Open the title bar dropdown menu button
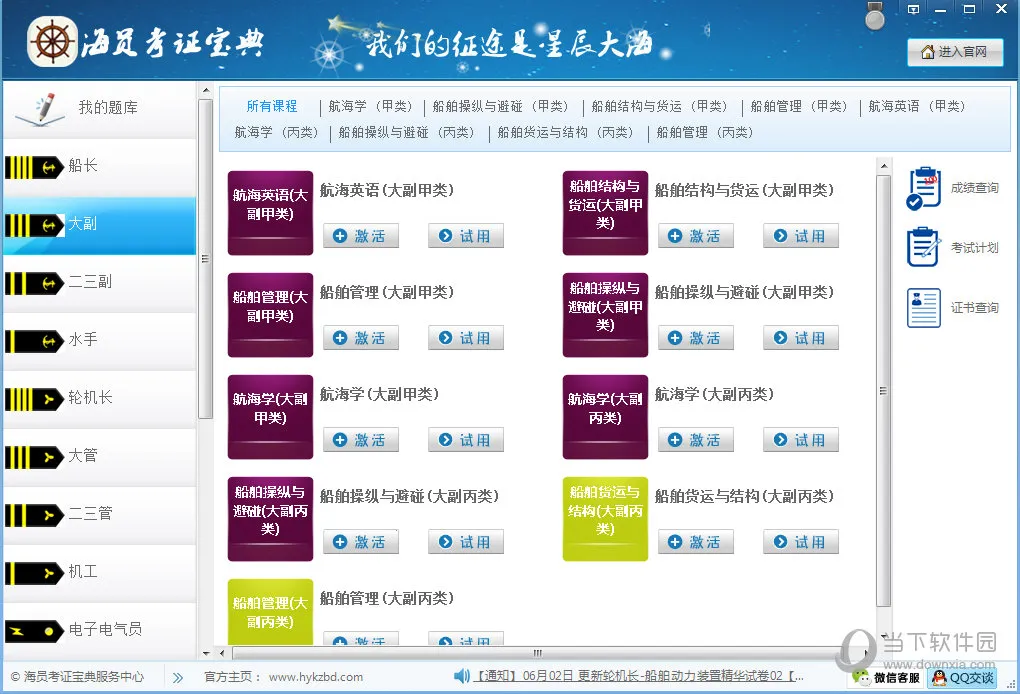This screenshot has height=694, width=1020. [913, 9]
